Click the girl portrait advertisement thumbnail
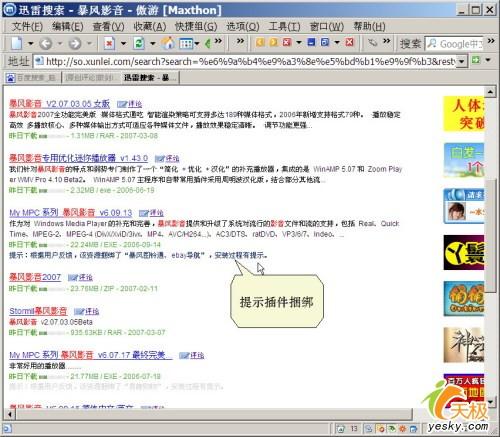This screenshot has height=437, width=500. (x=456, y=211)
